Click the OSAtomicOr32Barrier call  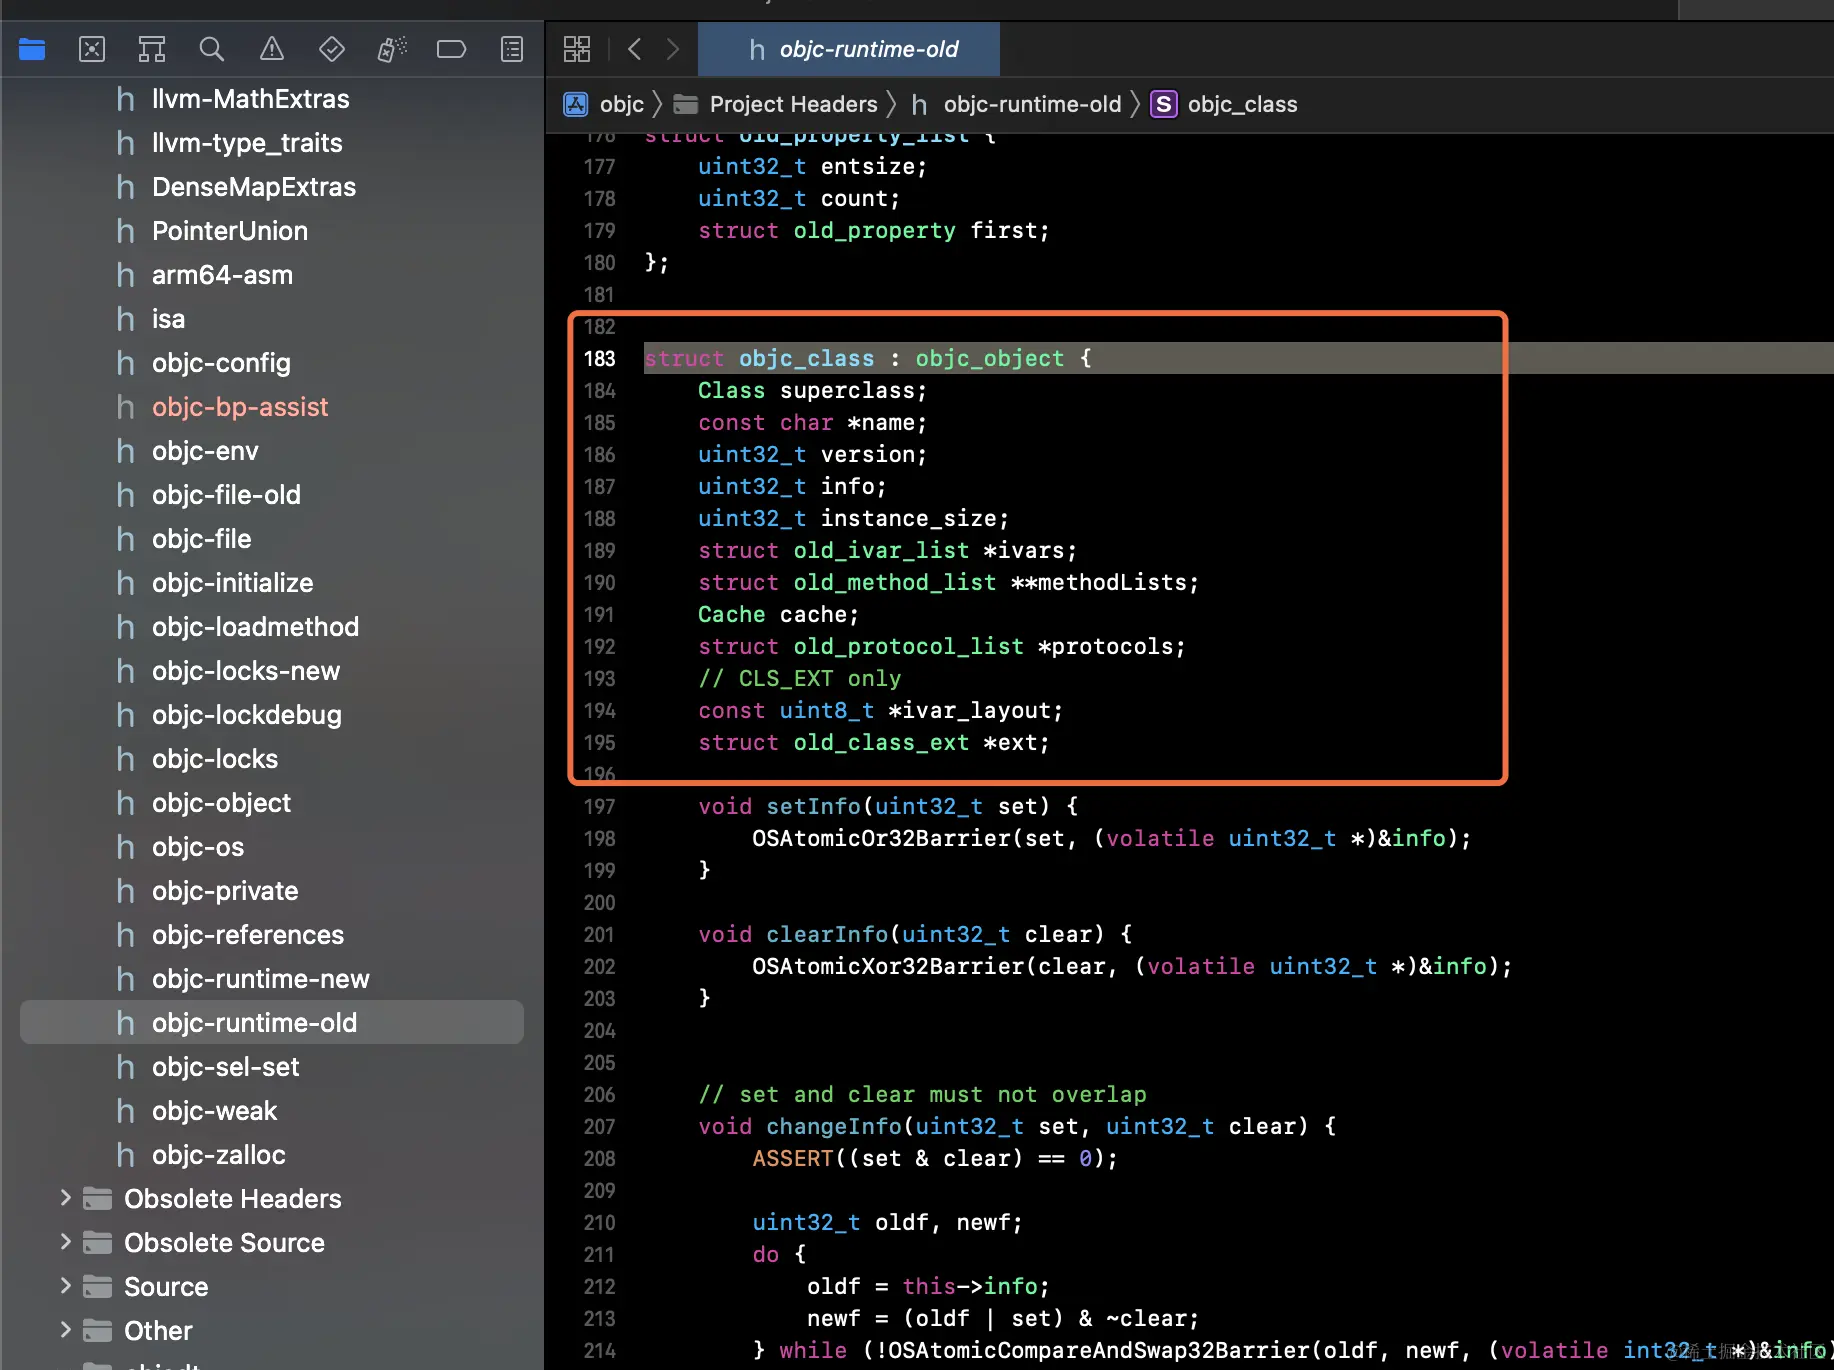882,838
